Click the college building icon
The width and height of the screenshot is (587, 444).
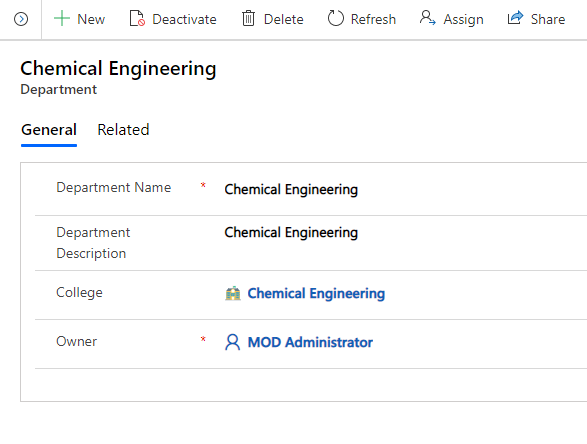coord(233,293)
